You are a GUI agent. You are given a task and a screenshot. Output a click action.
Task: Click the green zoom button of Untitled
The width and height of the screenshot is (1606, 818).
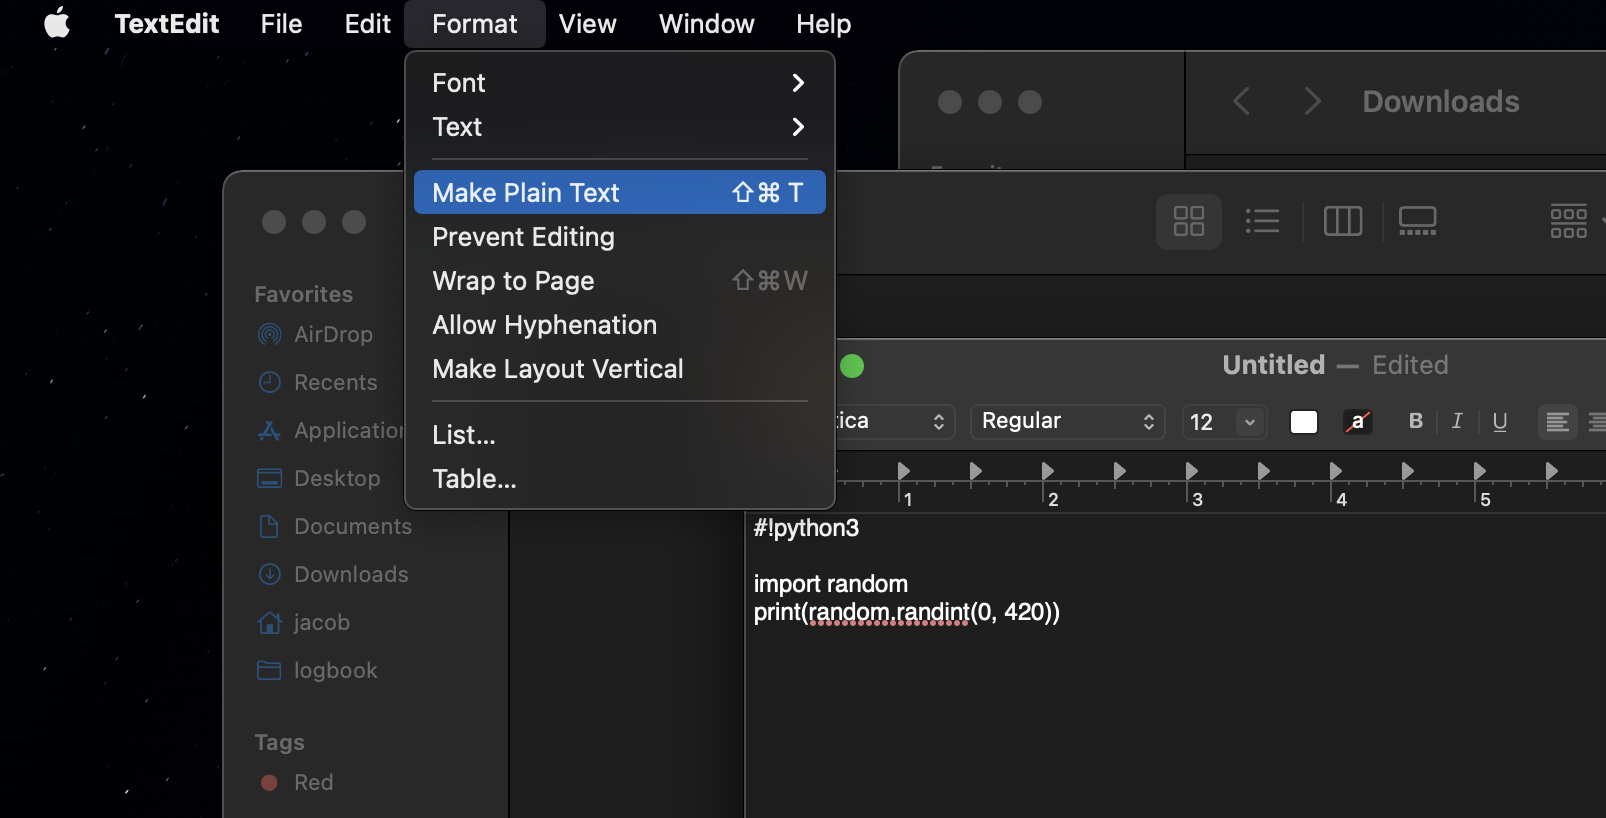pos(852,366)
